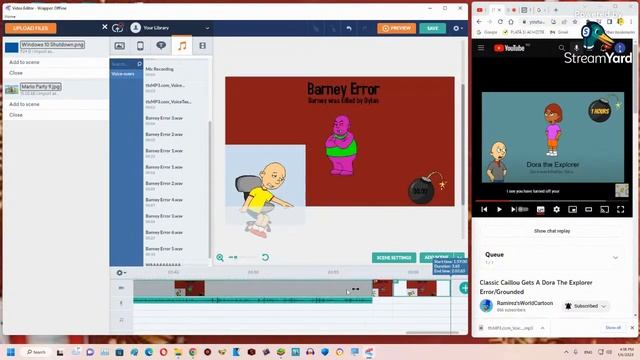Image resolution: width=640 pixels, height=360 pixels.
Task: Click the reset zoom circular arrow icon
Action: (x=265, y=258)
